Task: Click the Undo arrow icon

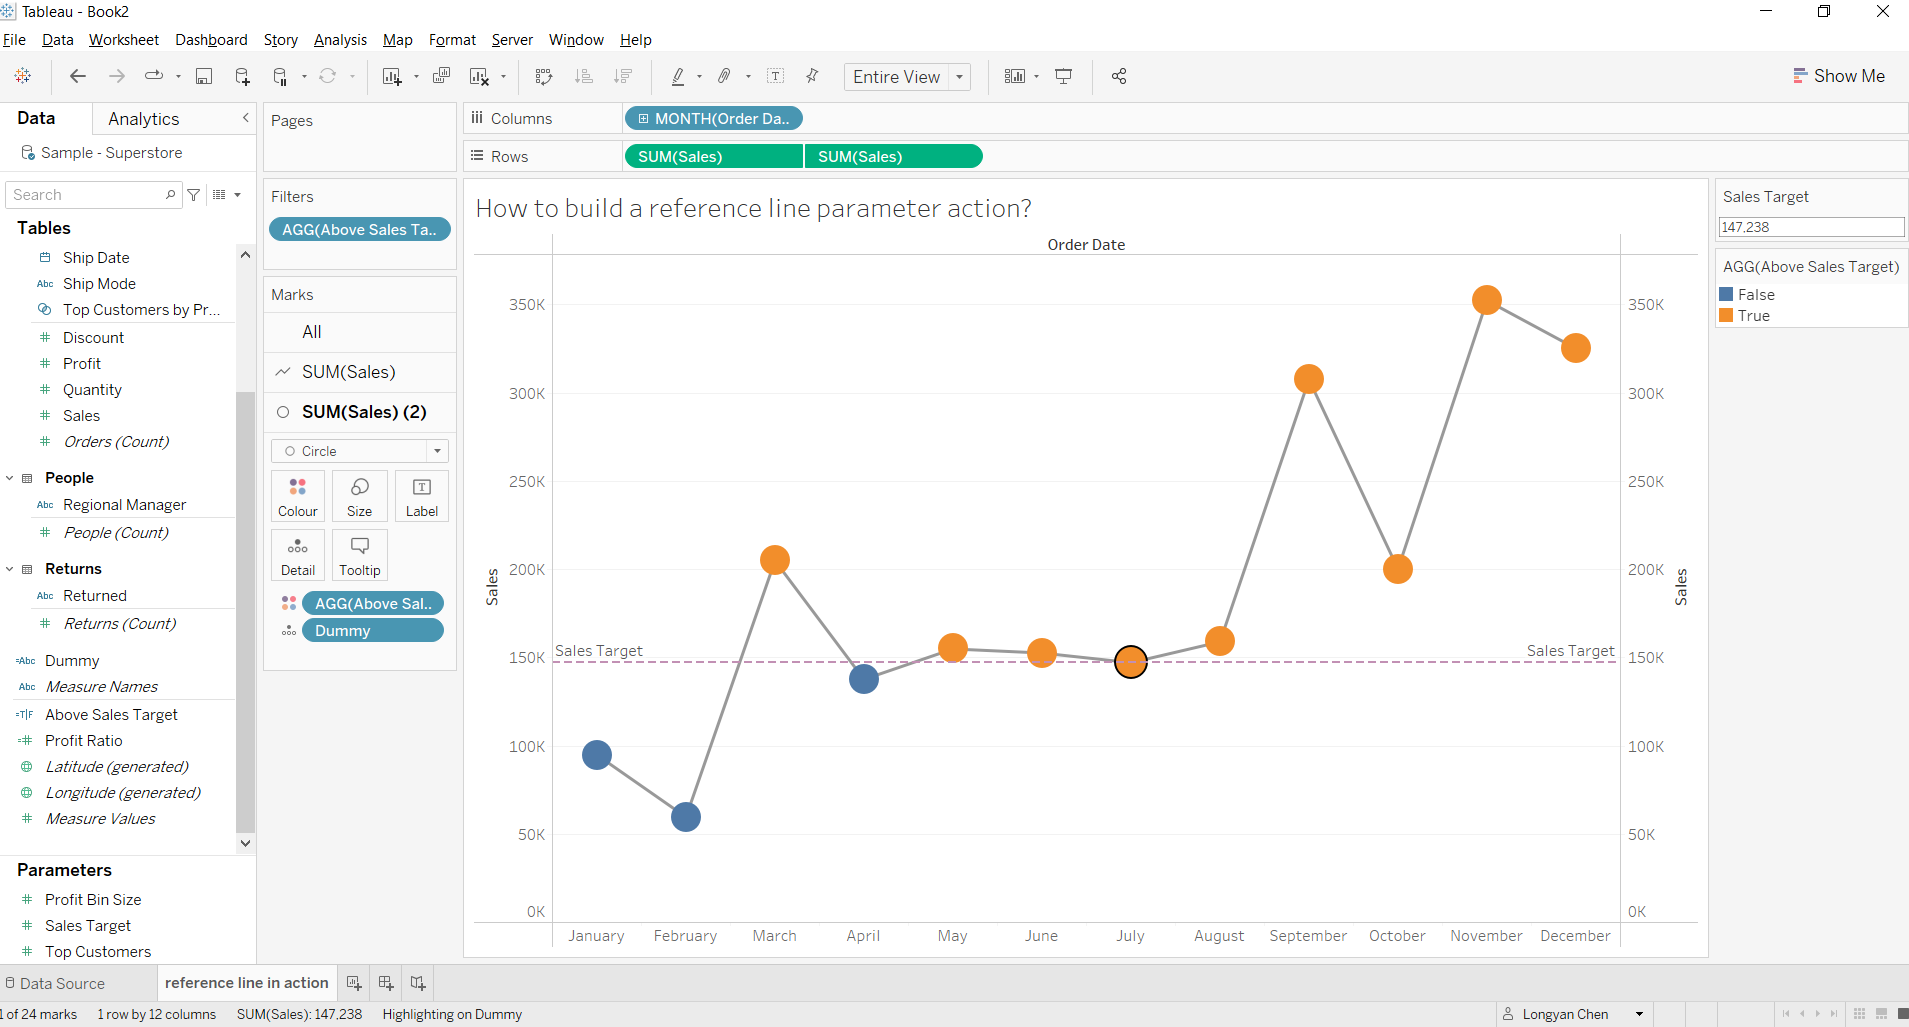Action: pyautogui.click(x=77, y=76)
